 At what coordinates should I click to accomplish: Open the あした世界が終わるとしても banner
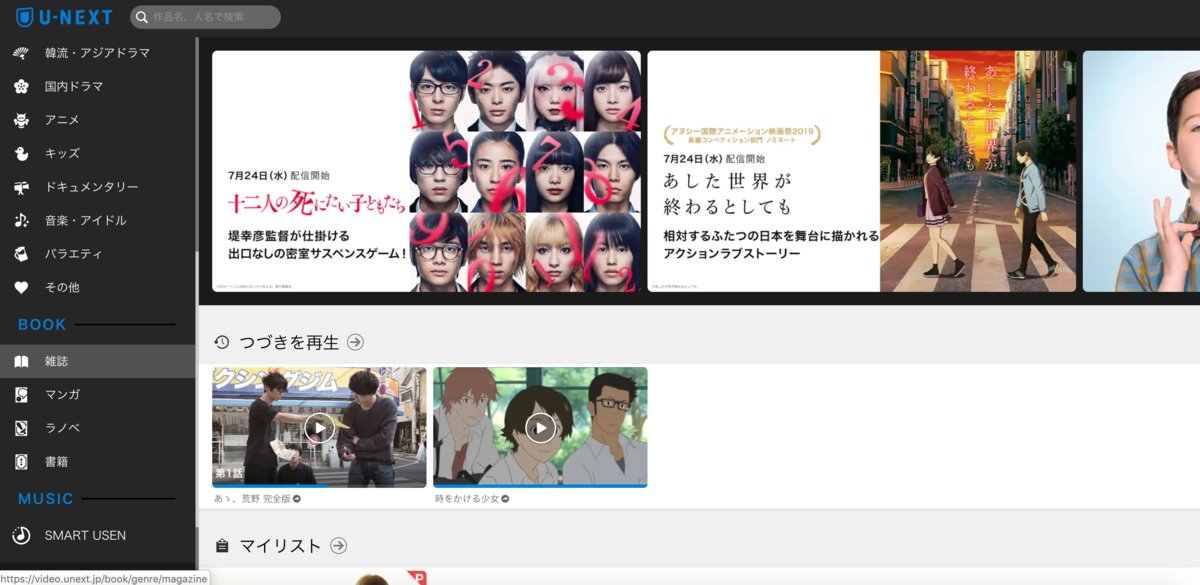pyautogui.click(x=862, y=171)
